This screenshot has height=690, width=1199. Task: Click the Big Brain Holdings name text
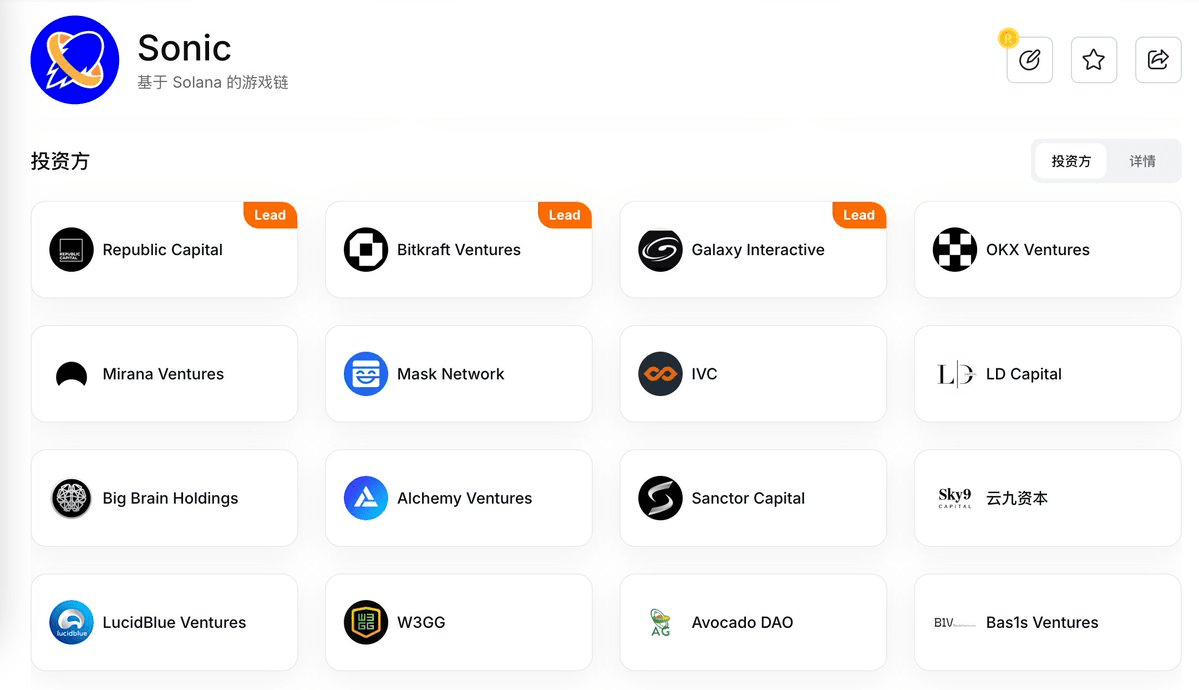tap(171, 498)
